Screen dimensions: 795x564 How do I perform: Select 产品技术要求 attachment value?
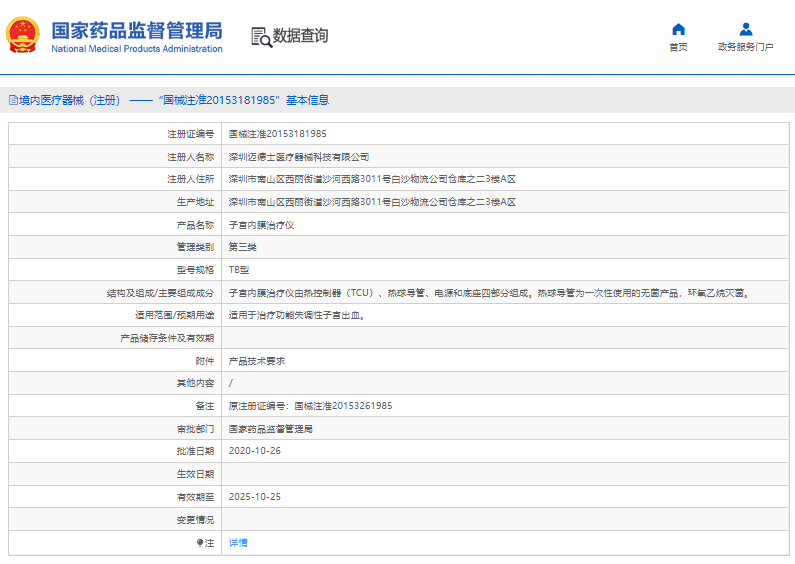pos(257,361)
